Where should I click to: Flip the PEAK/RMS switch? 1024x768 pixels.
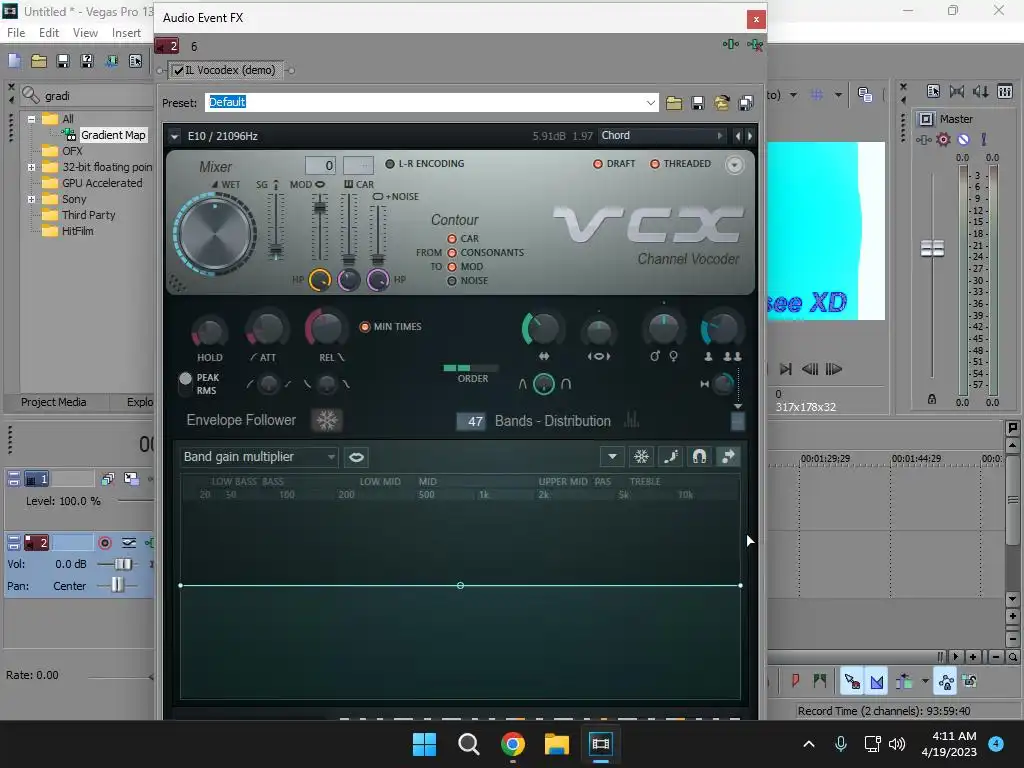185,383
